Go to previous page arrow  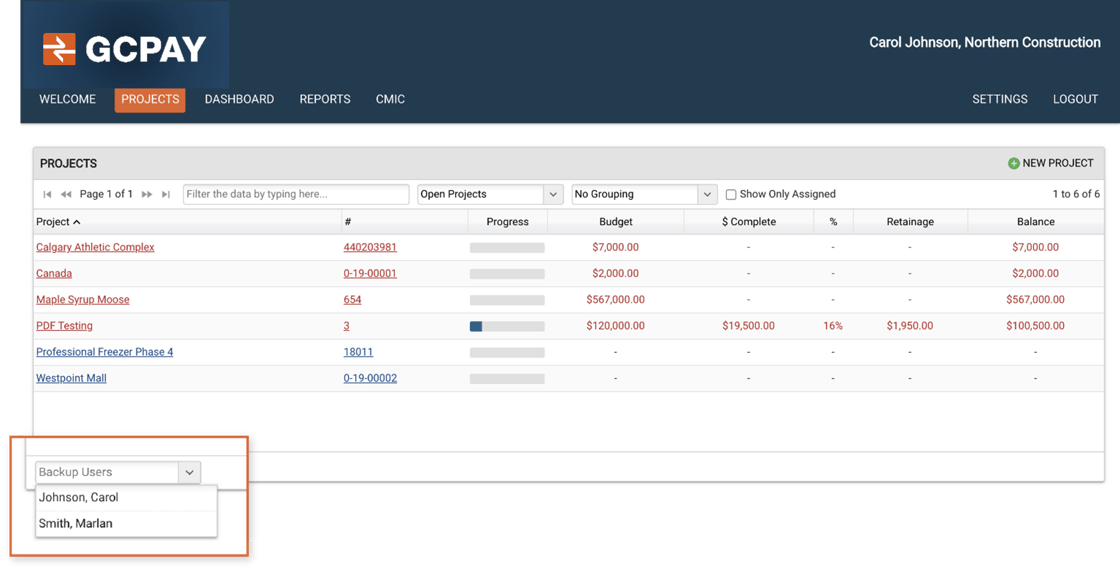(66, 194)
